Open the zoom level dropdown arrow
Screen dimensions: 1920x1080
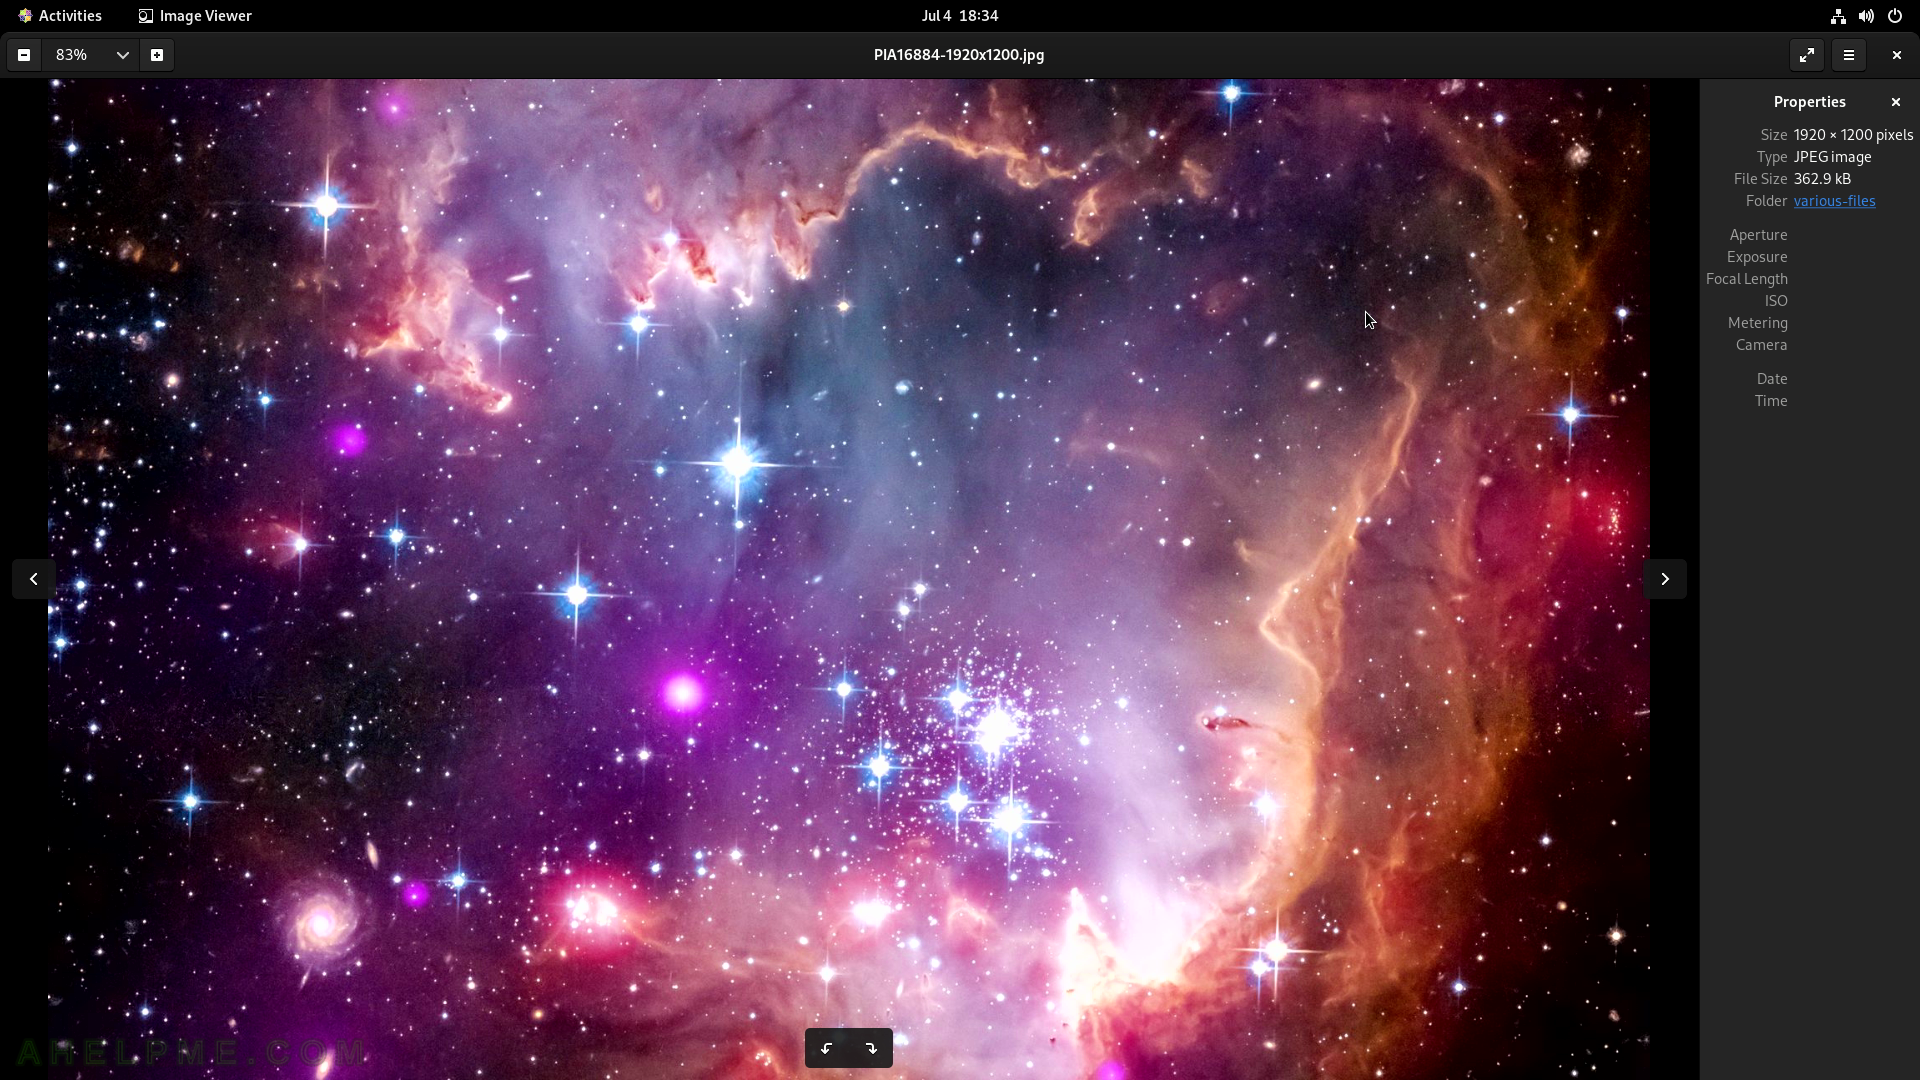(122, 55)
